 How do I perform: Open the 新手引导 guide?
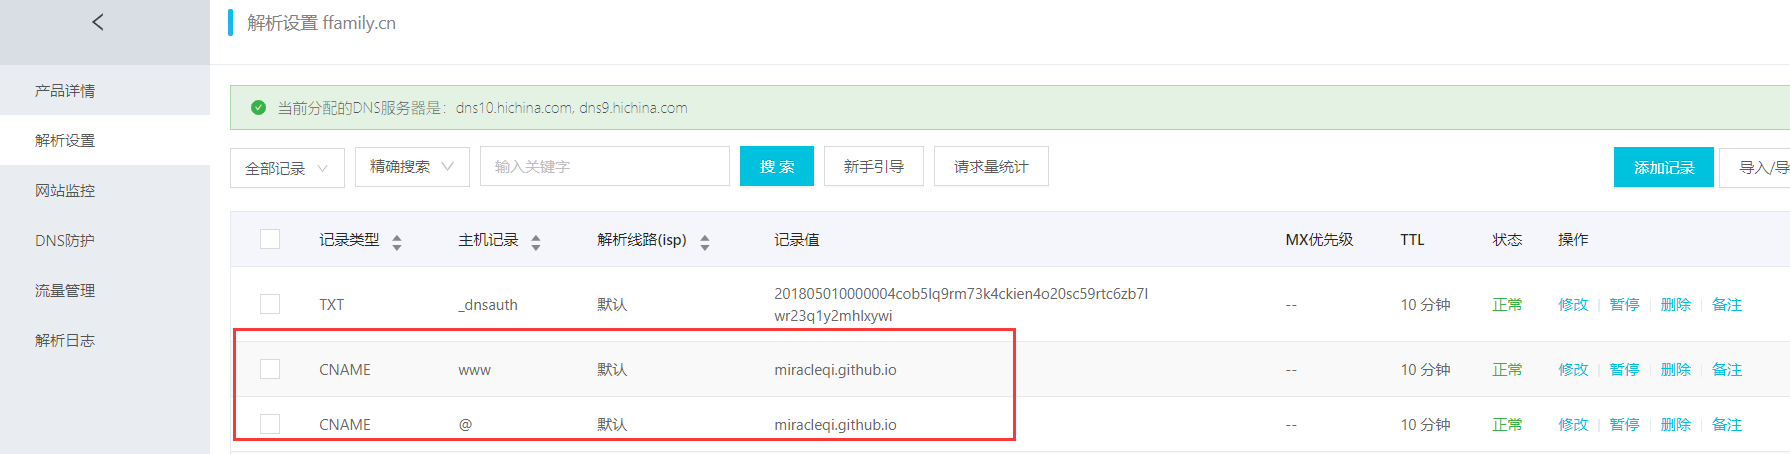874,166
